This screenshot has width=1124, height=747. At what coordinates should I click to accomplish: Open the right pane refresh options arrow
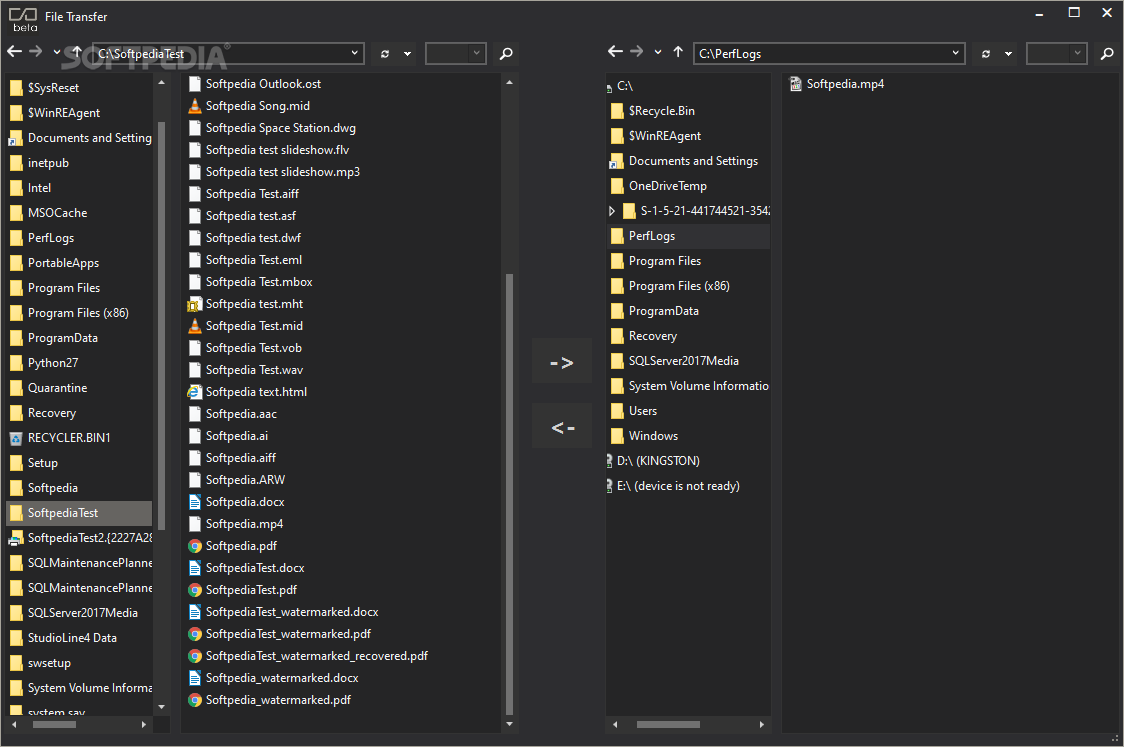click(1008, 54)
